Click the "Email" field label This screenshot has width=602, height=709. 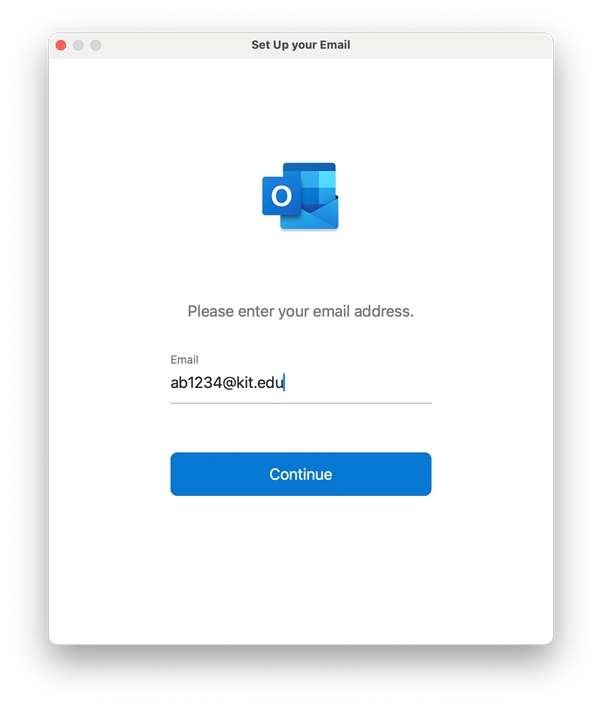point(184,360)
